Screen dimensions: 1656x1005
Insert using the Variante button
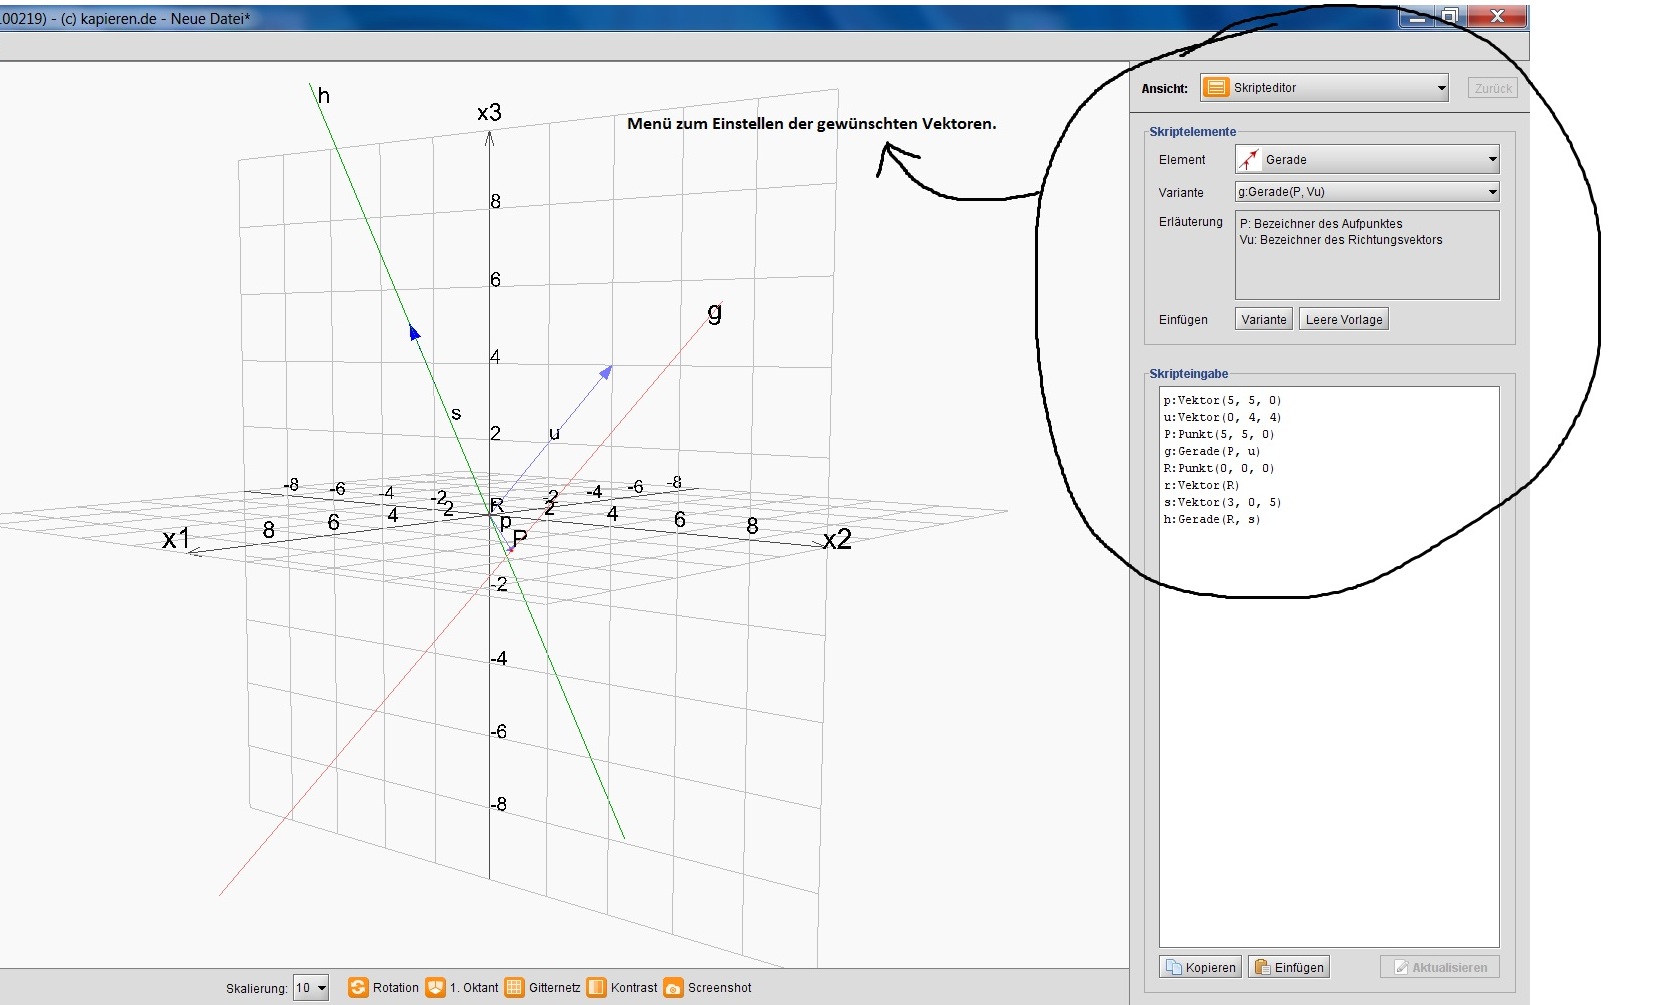click(x=1264, y=320)
